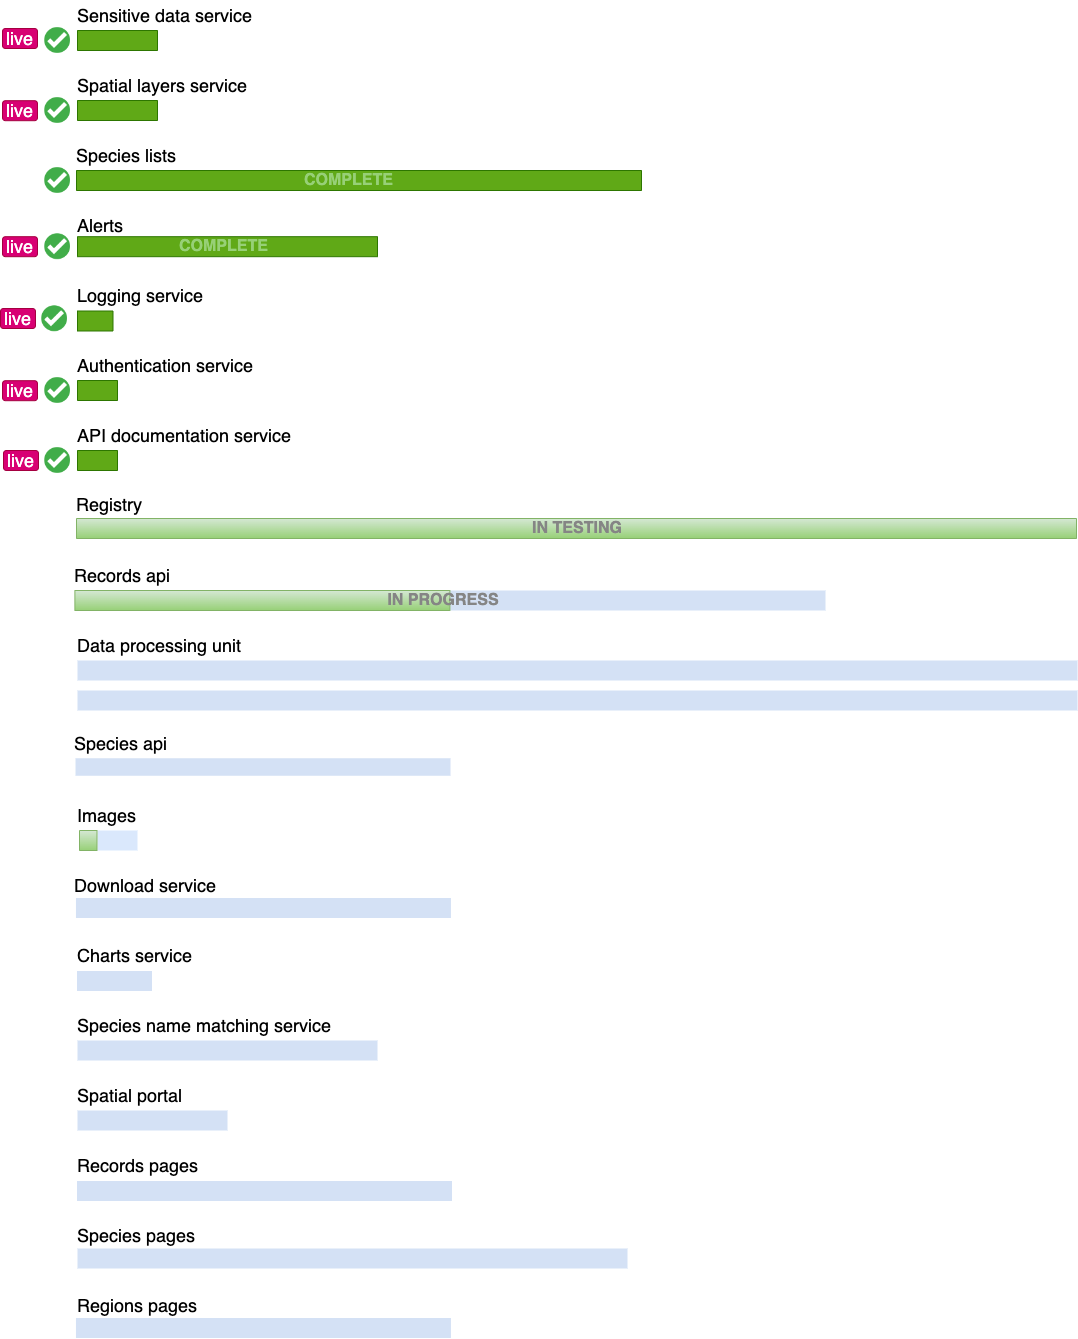Image resolution: width=1078 pixels, height=1339 pixels.
Task: Click the live badge for Alerts
Action: (x=19, y=247)
